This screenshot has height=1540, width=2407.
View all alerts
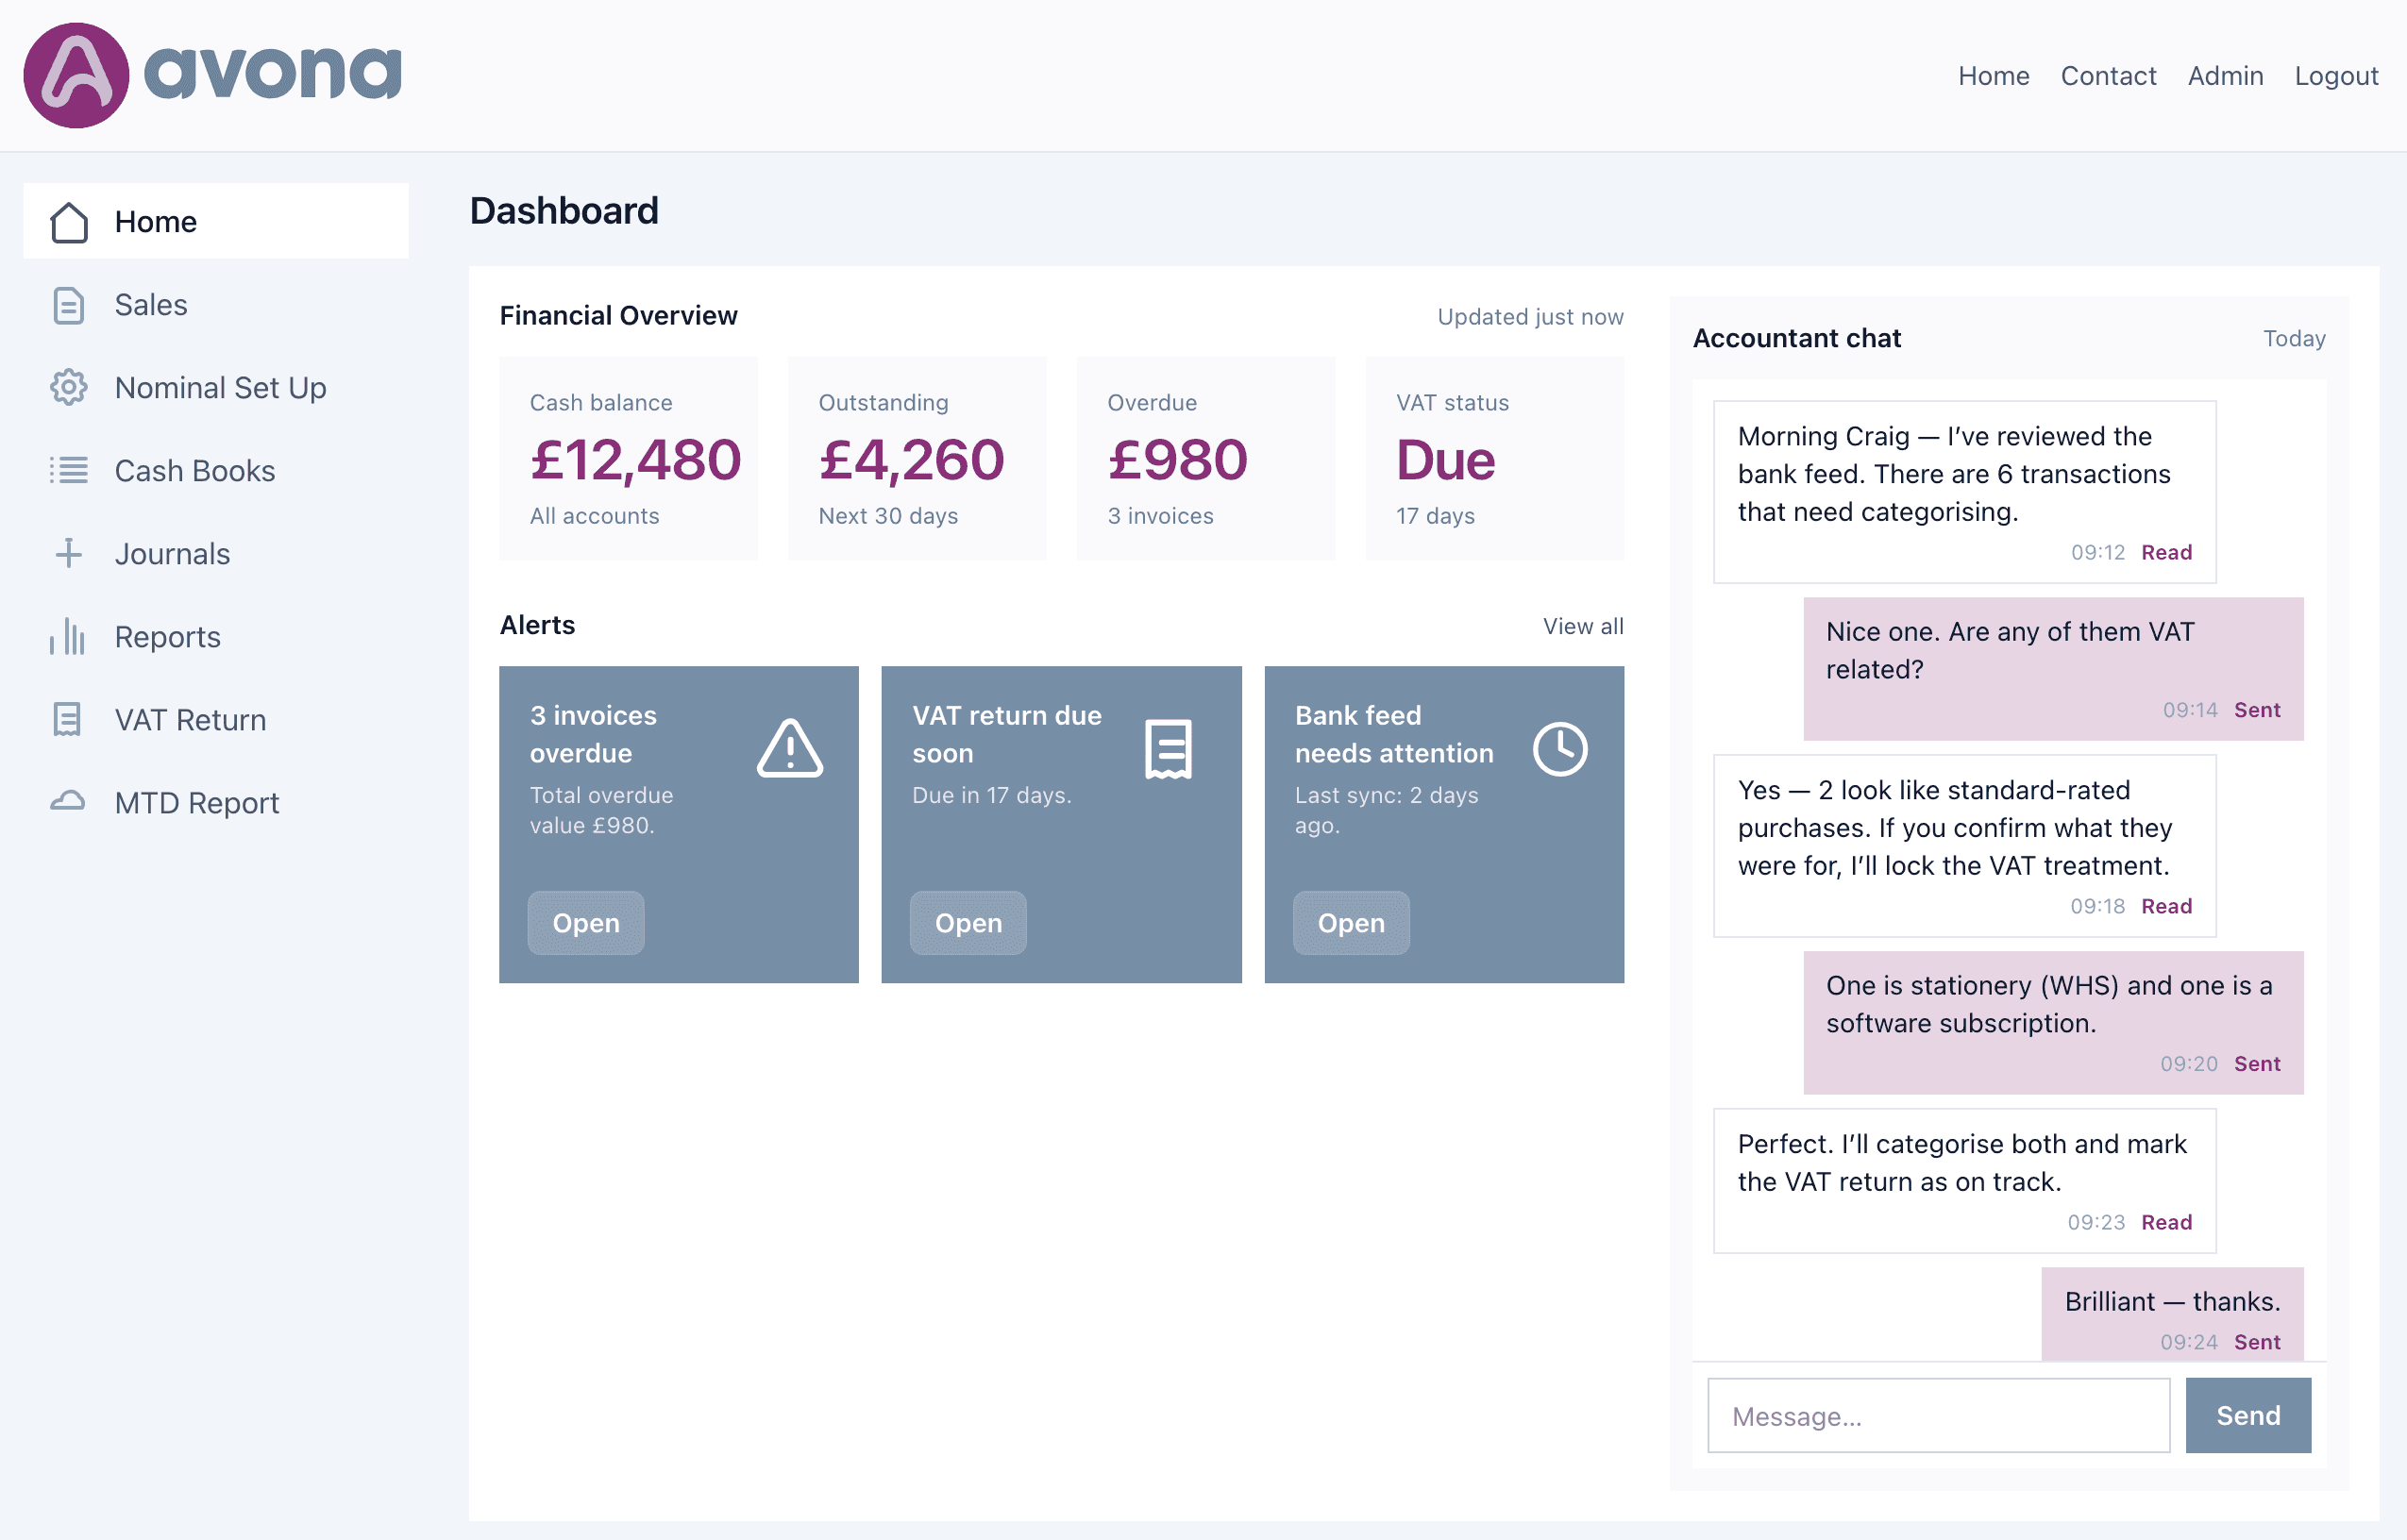coord(1582,626)
